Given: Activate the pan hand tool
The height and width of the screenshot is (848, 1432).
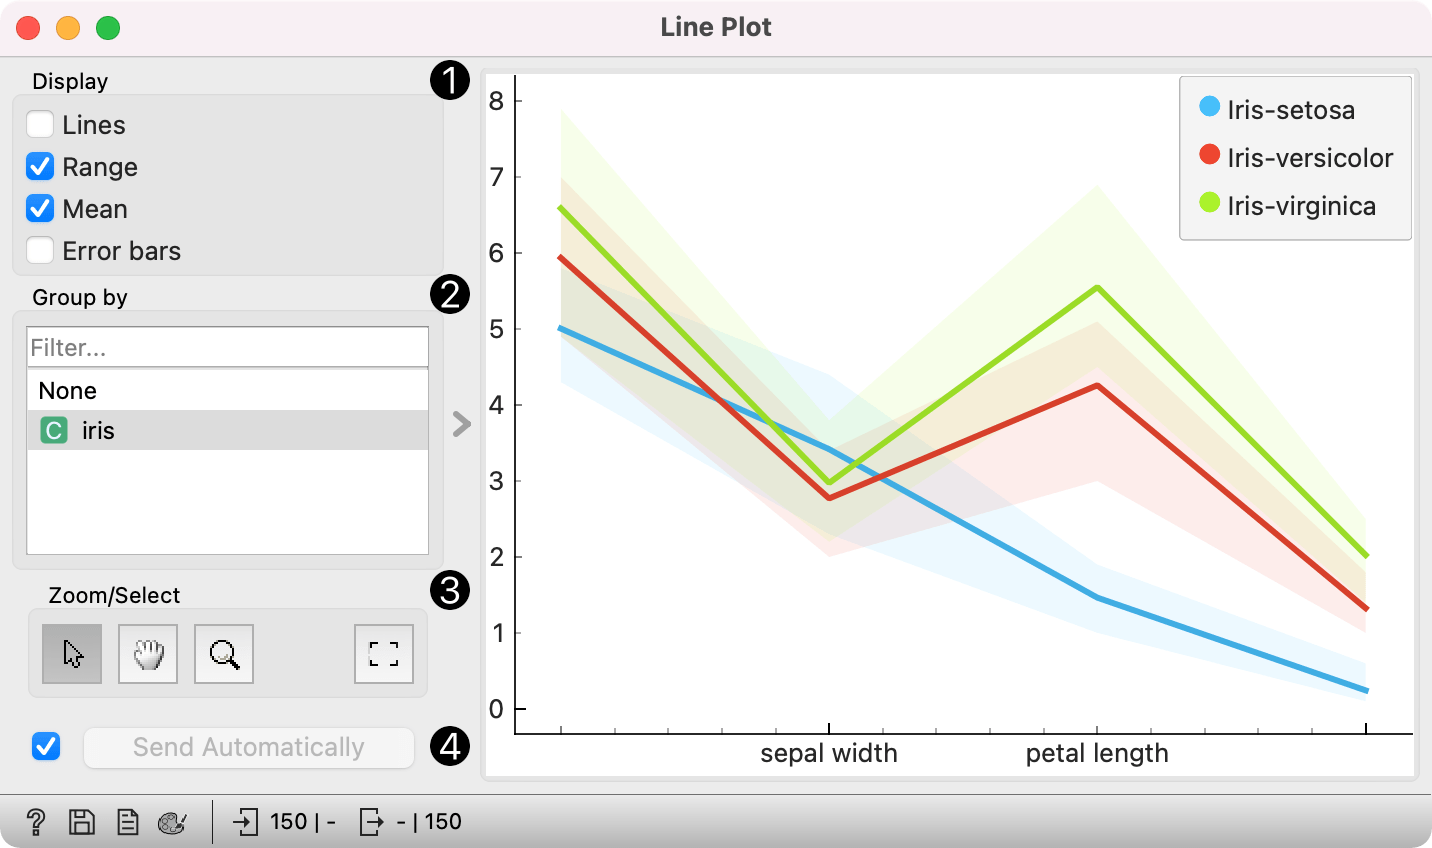Looking at the screenshot, I should (148, 654).
